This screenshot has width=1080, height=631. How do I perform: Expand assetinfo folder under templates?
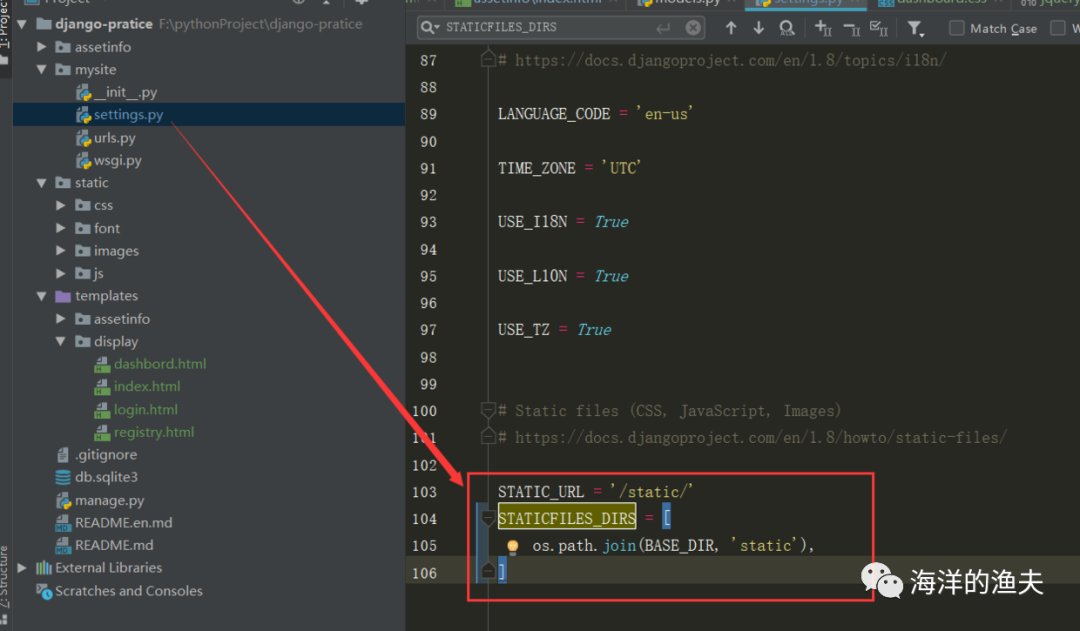[x=61, y=319]
